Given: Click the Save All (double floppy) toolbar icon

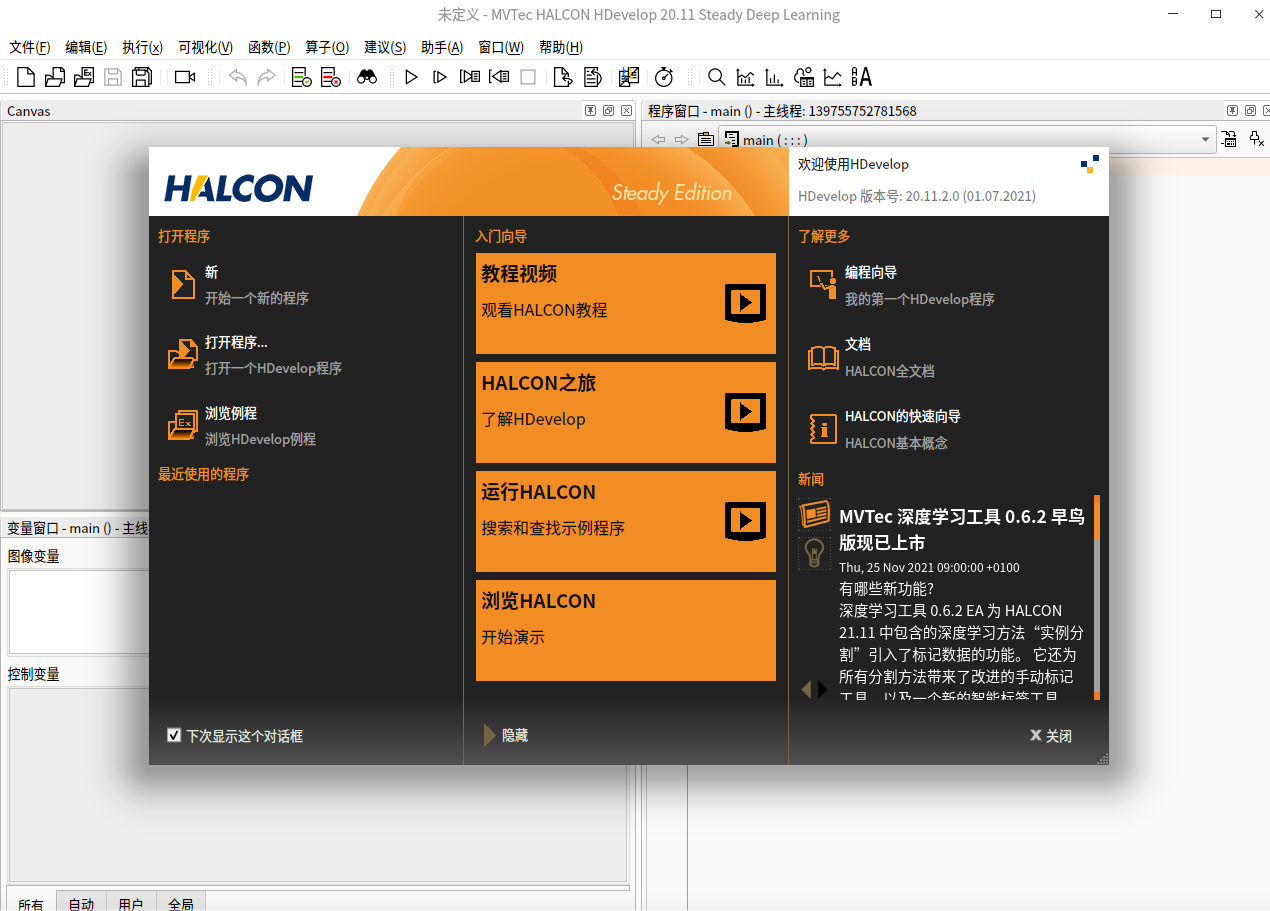Looking at the screenshot, I should point(142,77).
